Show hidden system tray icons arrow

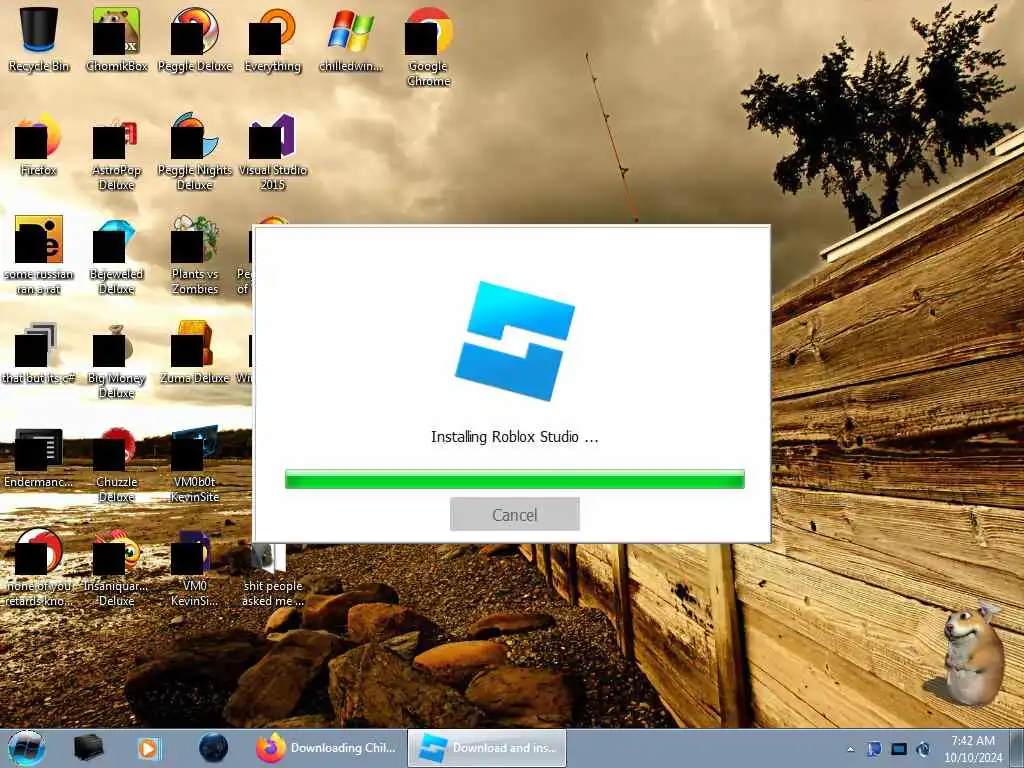[x=850, y=749]
